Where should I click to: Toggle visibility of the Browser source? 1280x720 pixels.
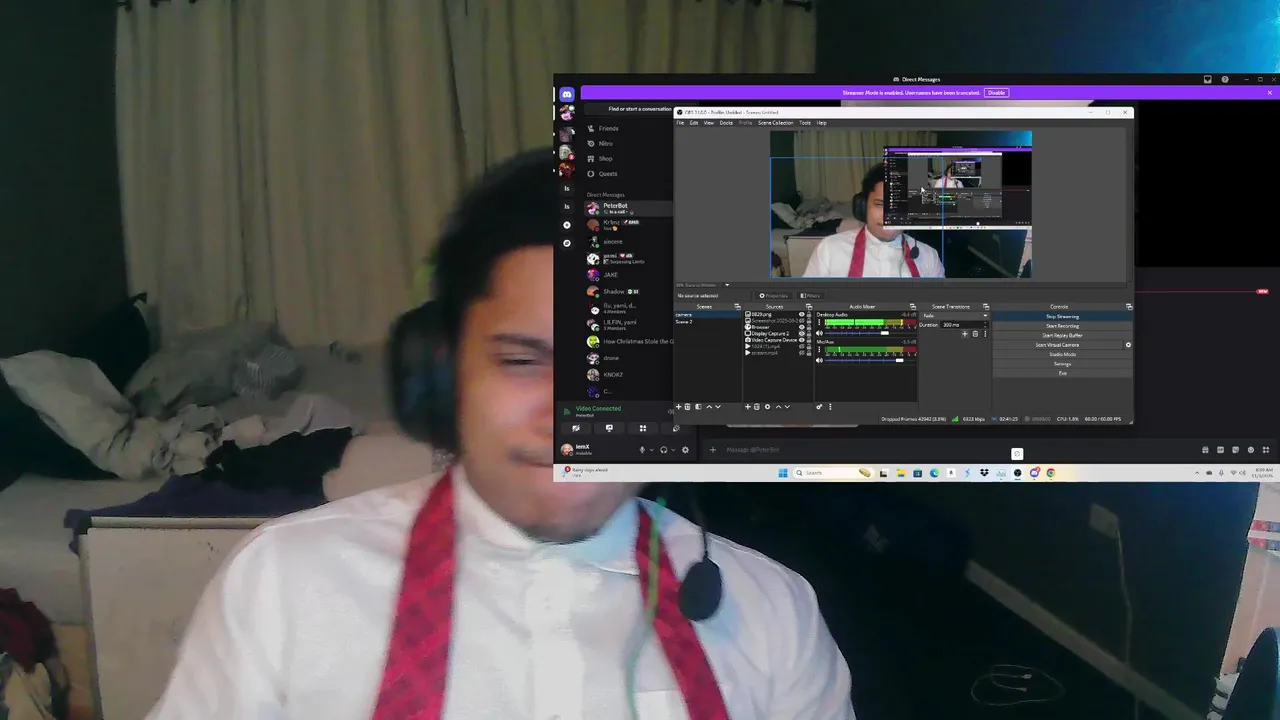coord(802,327)
